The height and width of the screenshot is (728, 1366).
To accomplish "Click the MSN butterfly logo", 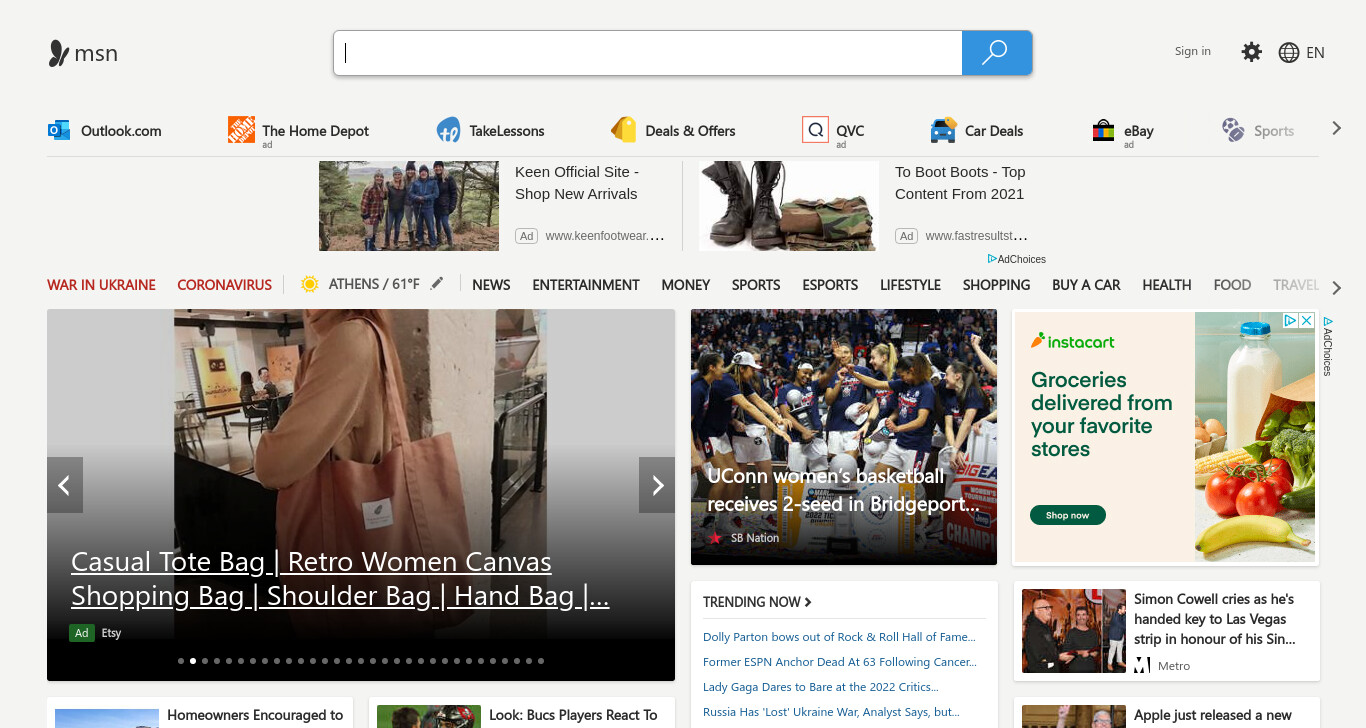I will coord(59,53).
